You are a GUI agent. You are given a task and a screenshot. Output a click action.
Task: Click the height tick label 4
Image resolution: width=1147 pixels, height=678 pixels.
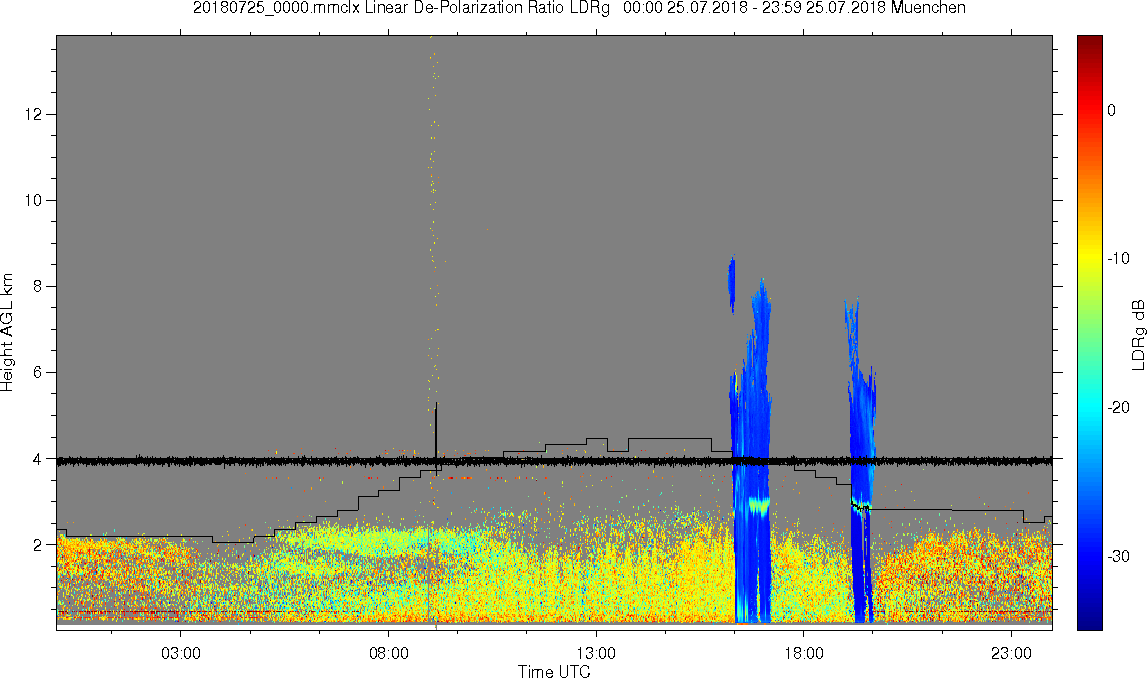pos(37,459)
